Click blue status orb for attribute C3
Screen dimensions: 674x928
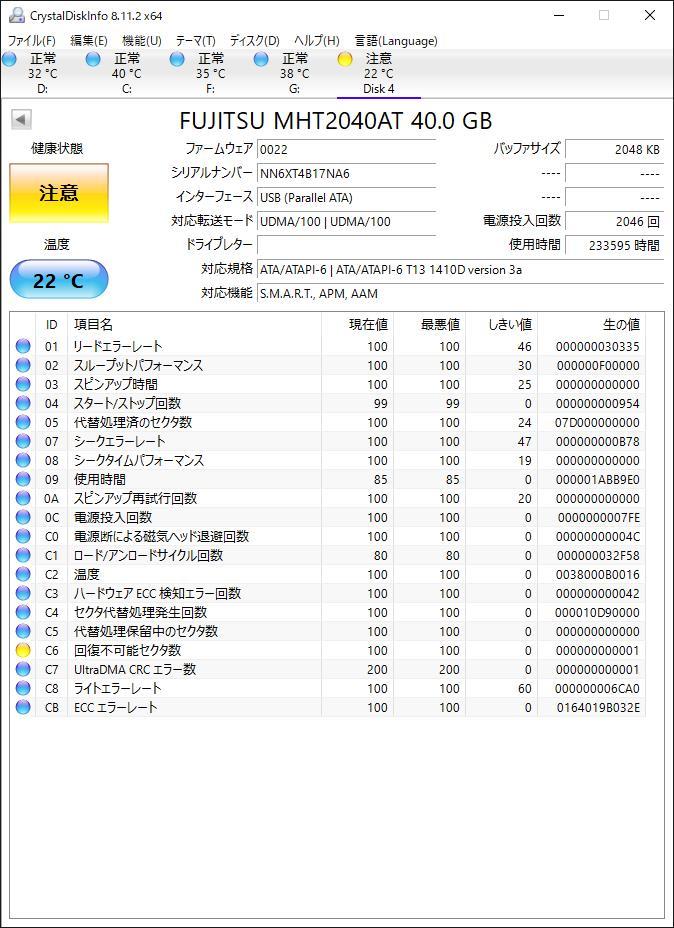[x=23, y=593]
